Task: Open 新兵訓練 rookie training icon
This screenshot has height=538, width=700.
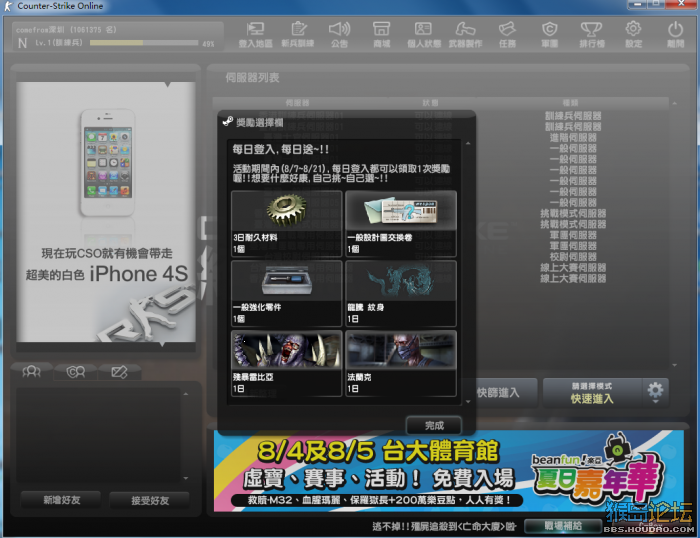Action: pyautogui.click(x=298, y=34)
